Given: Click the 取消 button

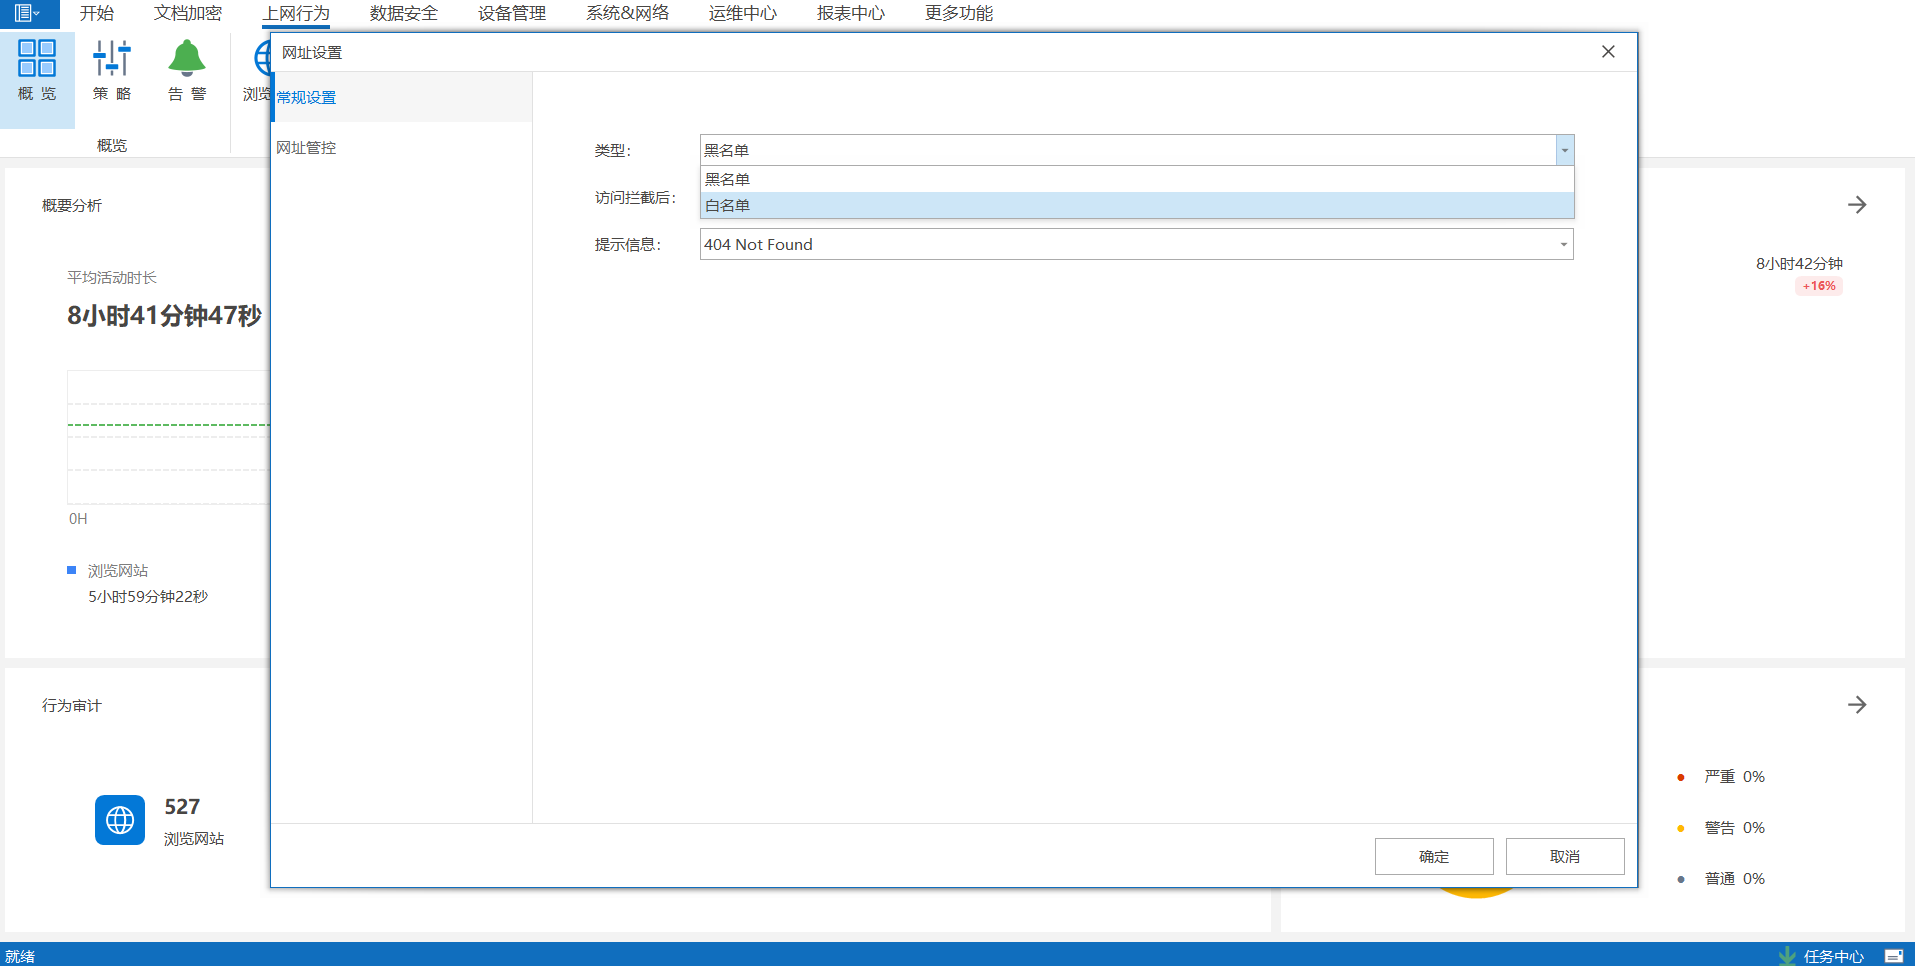Looking at the screenshot, I should (x=1564, y=856).
